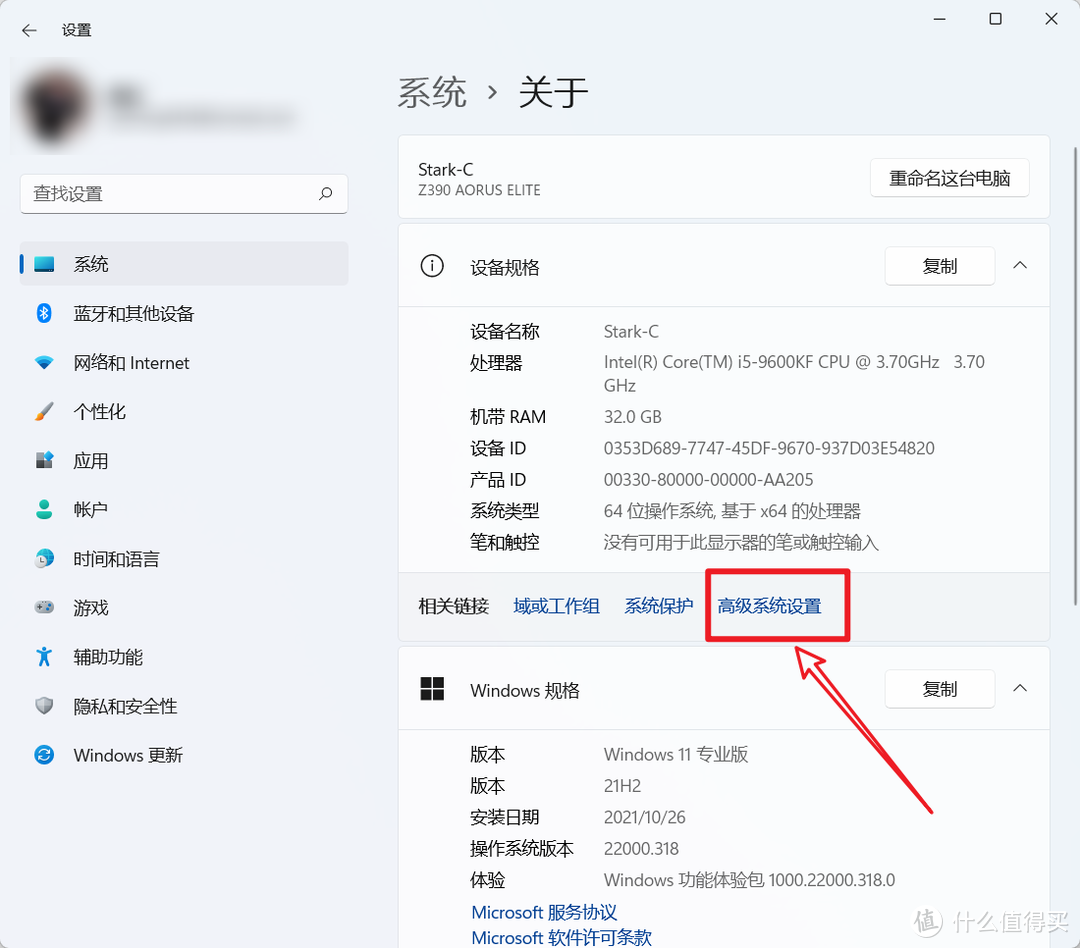This screenshot has height=948, width=1080.
Task: Collapse the Windows 规格 section
Action: pyautogui.click(x=1020, y=688)
